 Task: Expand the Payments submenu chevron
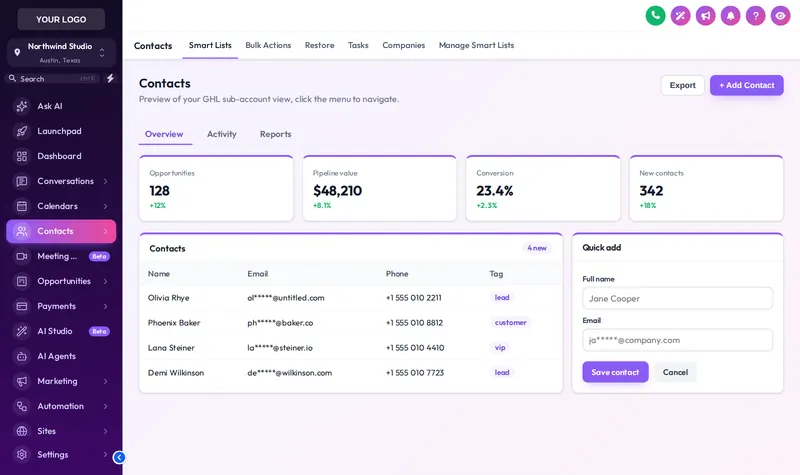[x=106, y=306]
